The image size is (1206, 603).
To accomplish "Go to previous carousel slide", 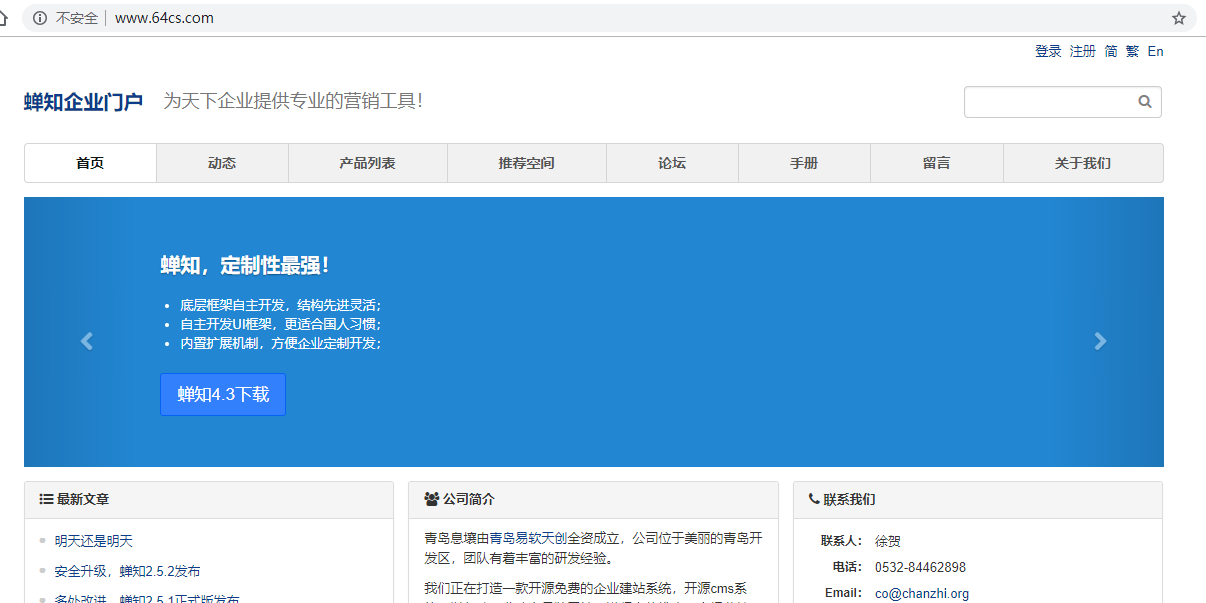I will (87, 341).
